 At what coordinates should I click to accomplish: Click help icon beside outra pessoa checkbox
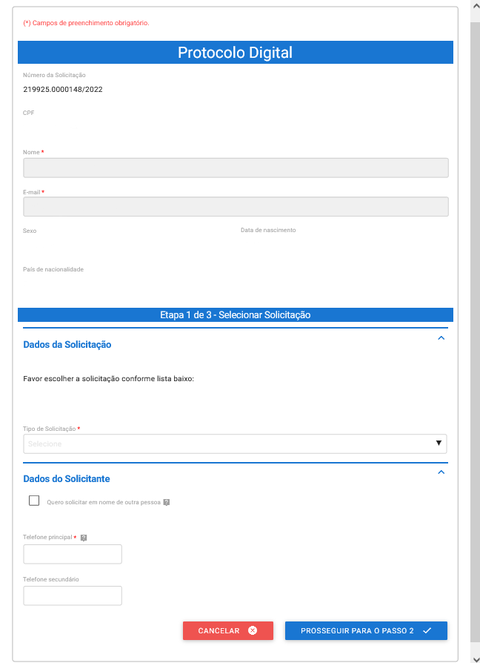click(167, 502)
